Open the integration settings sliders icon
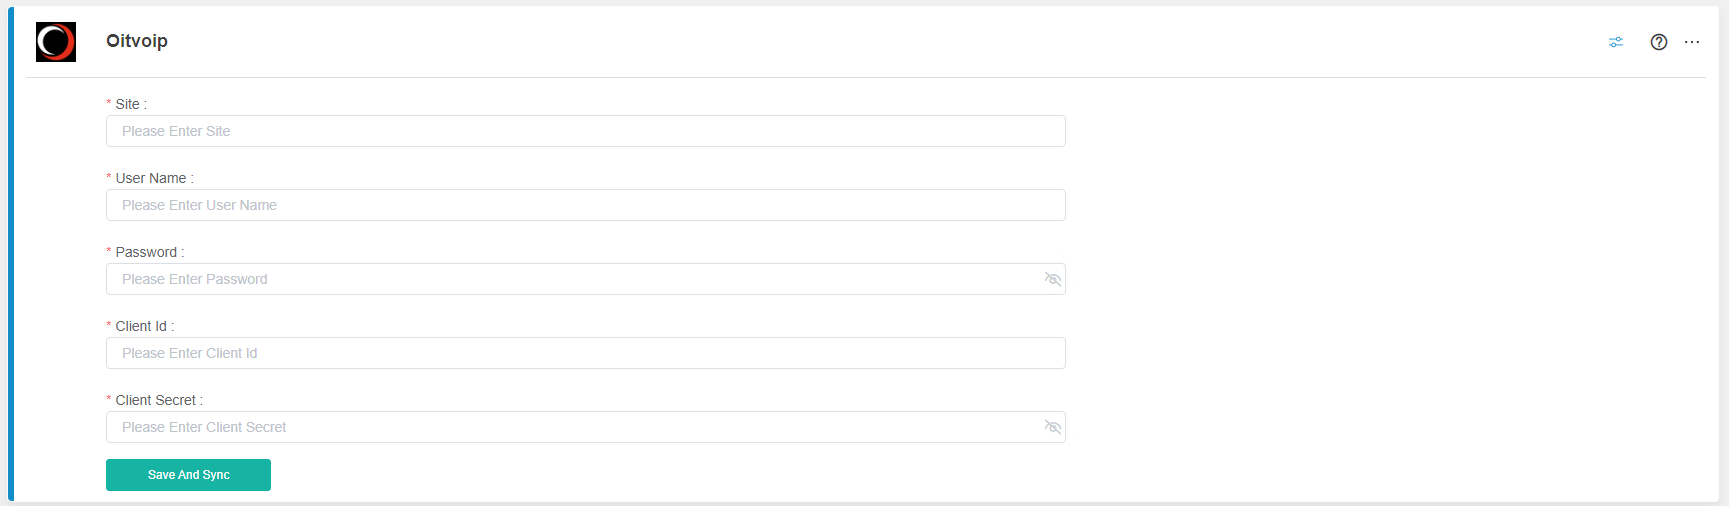 coord(1616,42)
